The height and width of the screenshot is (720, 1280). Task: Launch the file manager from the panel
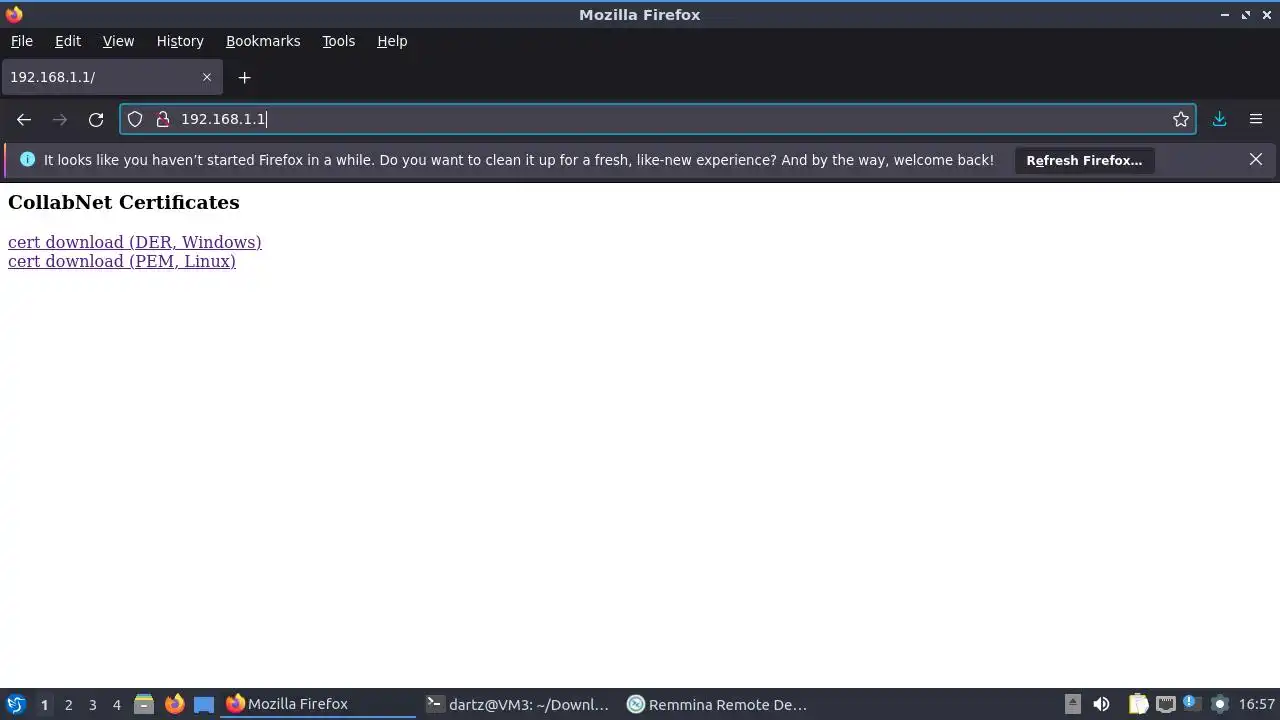(144, 704)
